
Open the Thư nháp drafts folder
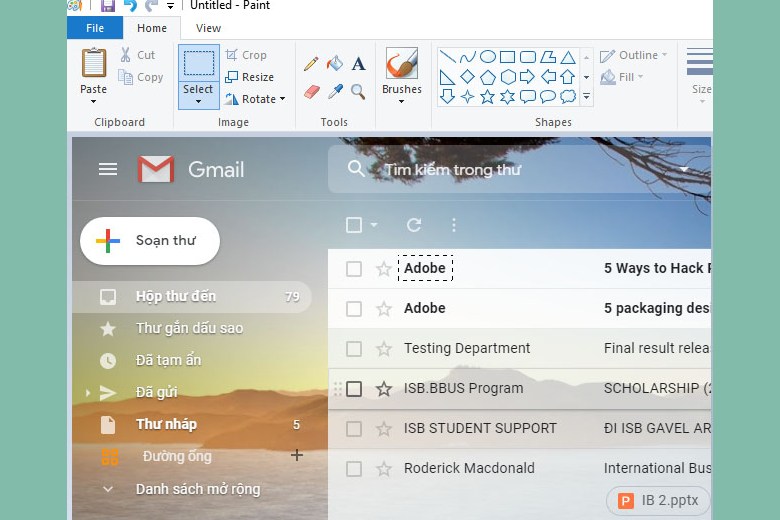(x=192, y=424)
